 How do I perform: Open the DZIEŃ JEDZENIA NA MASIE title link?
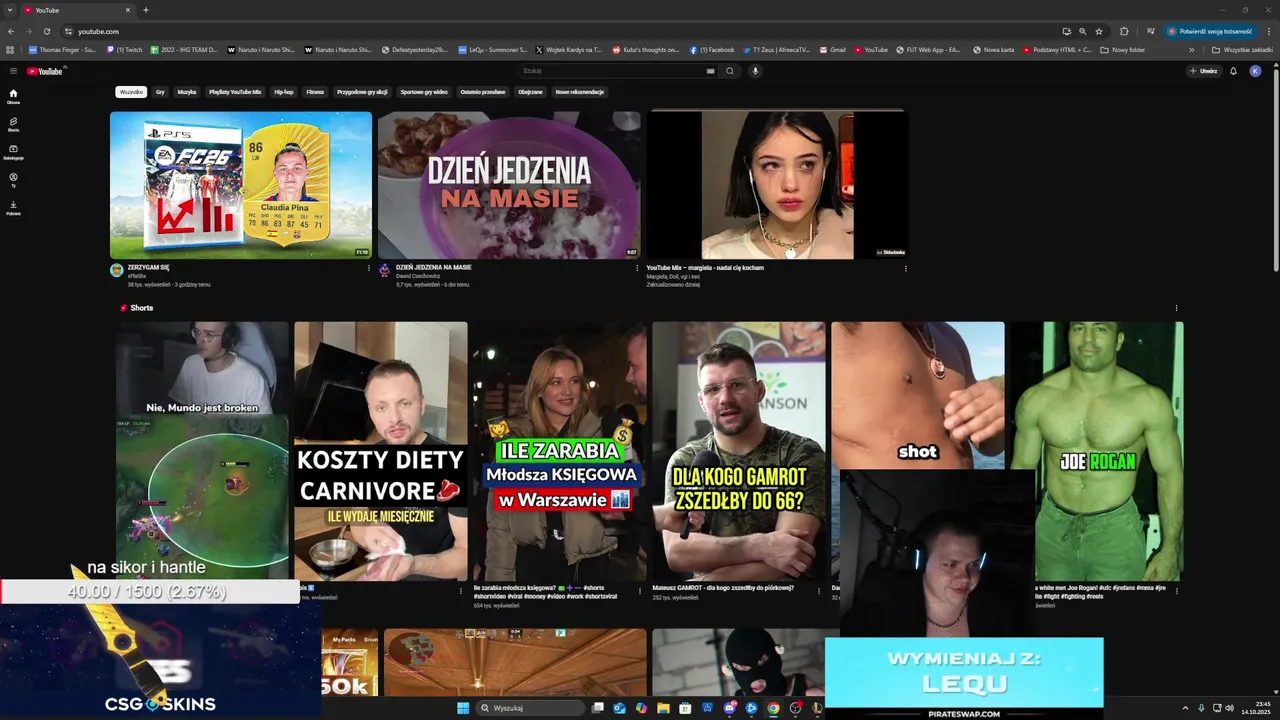(x=433, y=267)
